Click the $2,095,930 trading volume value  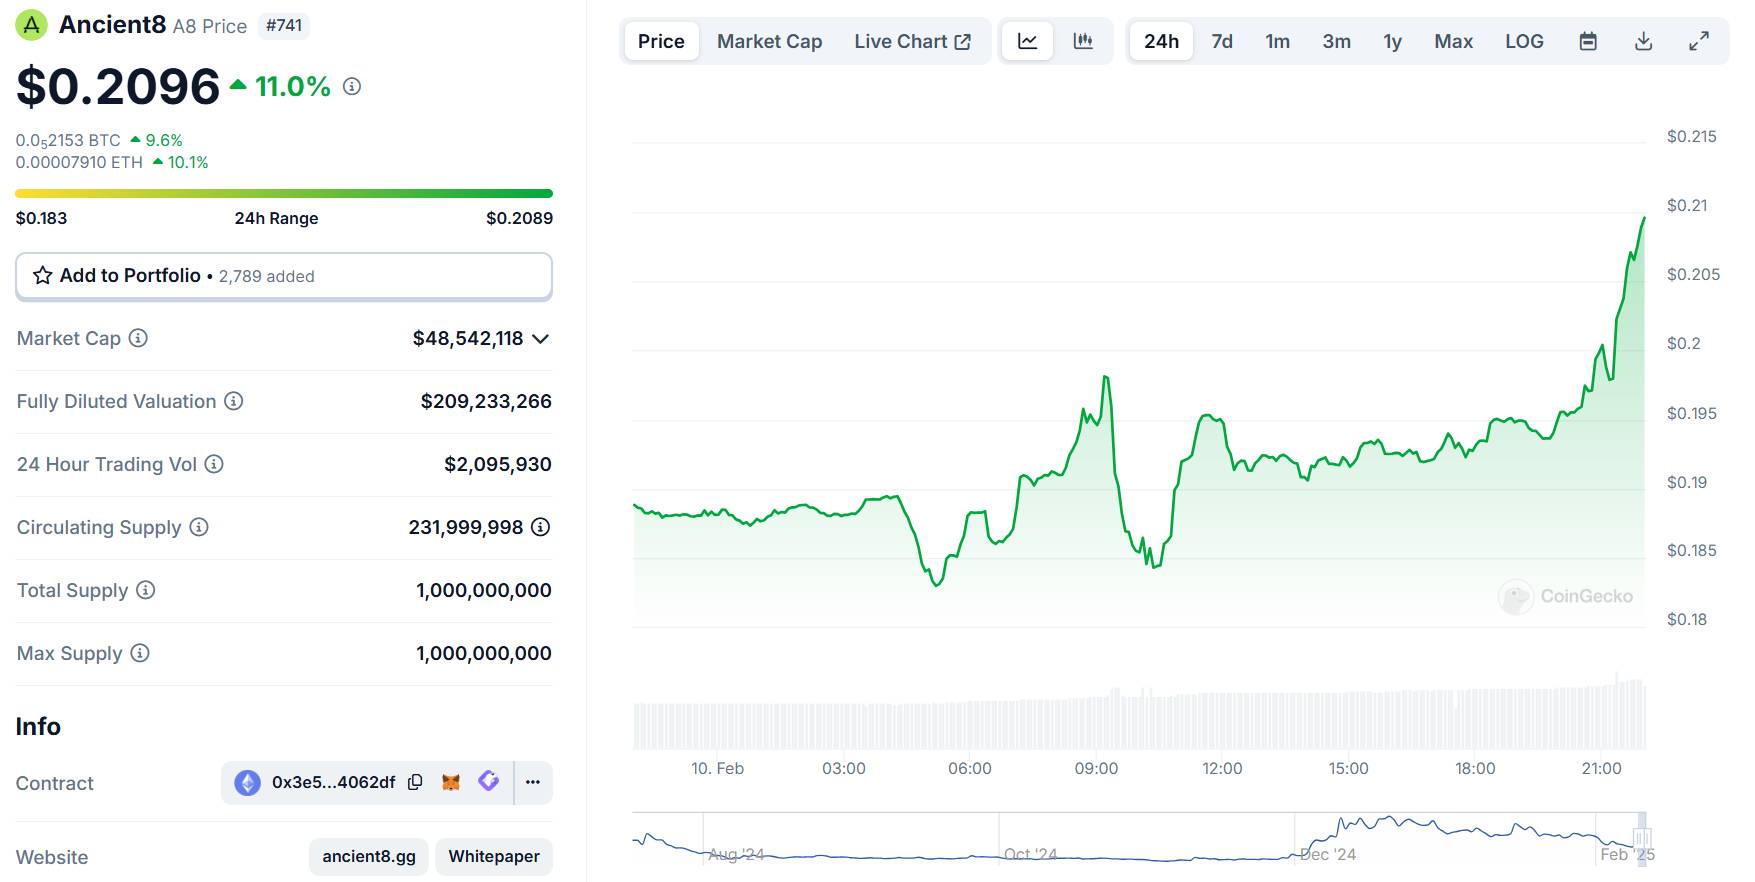(x=498, y=464)
